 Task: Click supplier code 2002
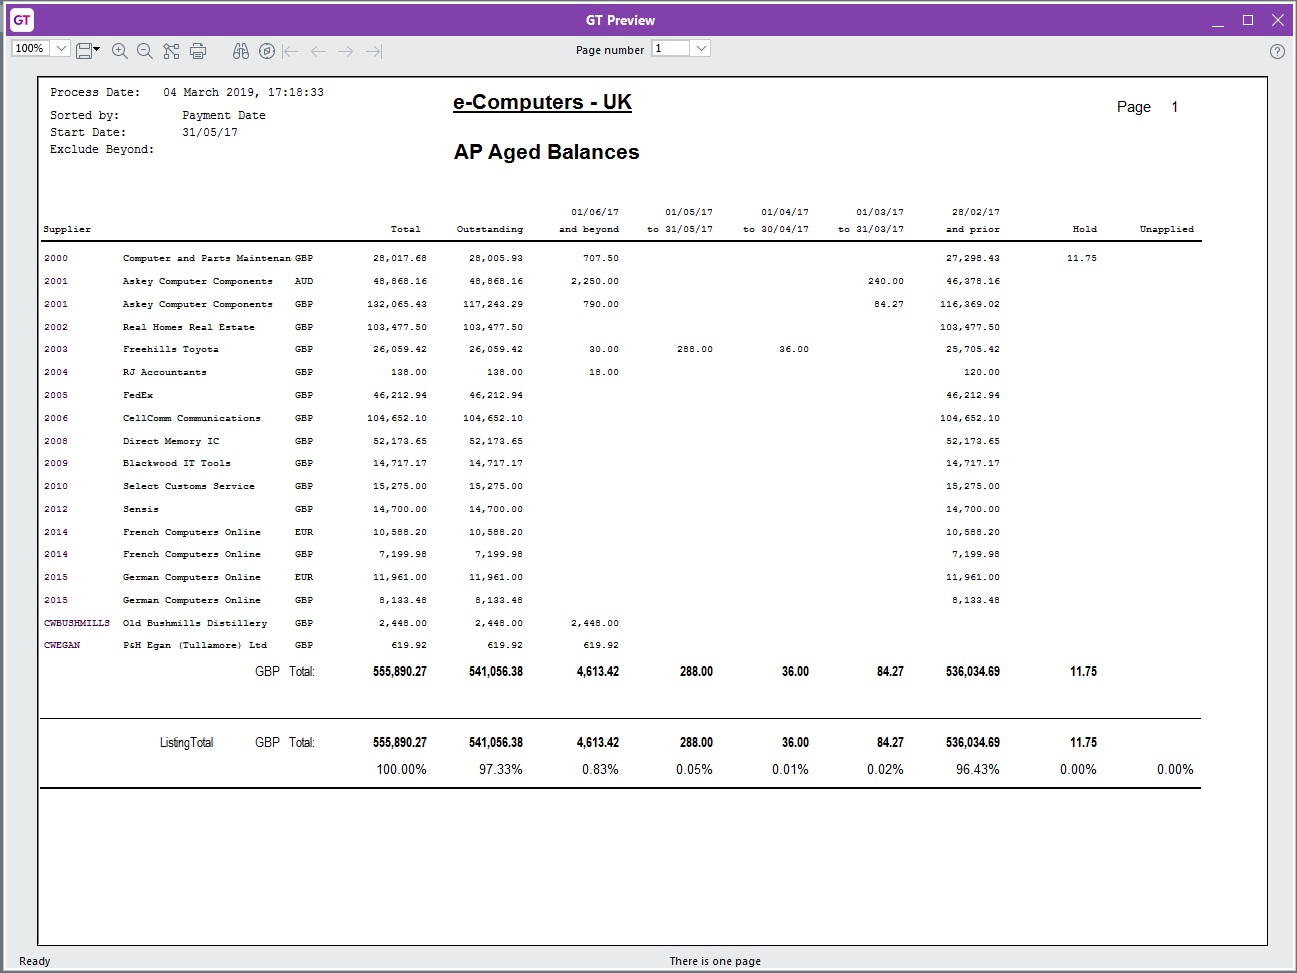(56, 327)
